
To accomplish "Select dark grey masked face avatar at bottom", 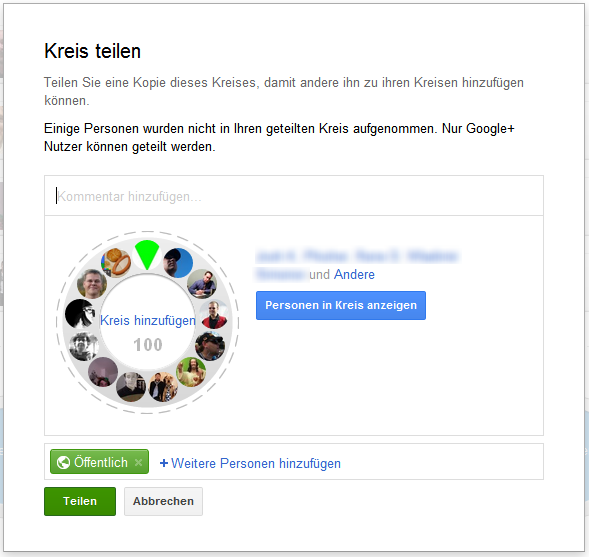I will 131,387.
